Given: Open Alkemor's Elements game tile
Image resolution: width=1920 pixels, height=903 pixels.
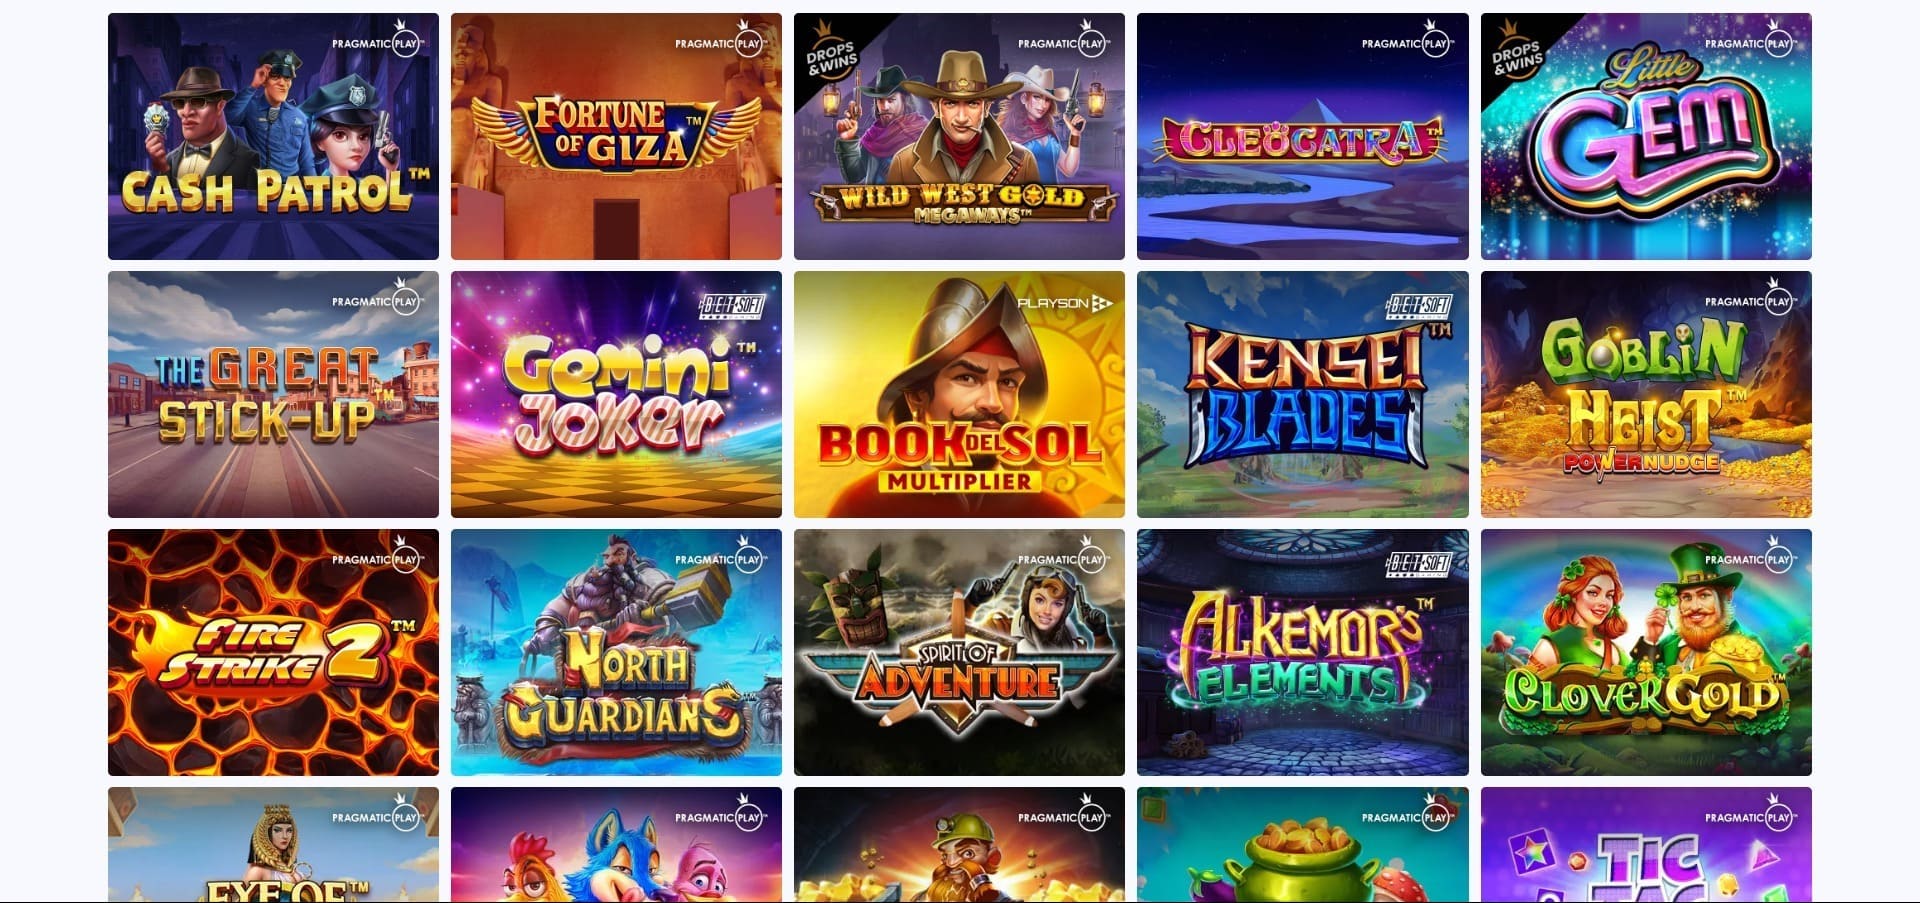Looking at the screenshot, I should tap(1302, 652).
